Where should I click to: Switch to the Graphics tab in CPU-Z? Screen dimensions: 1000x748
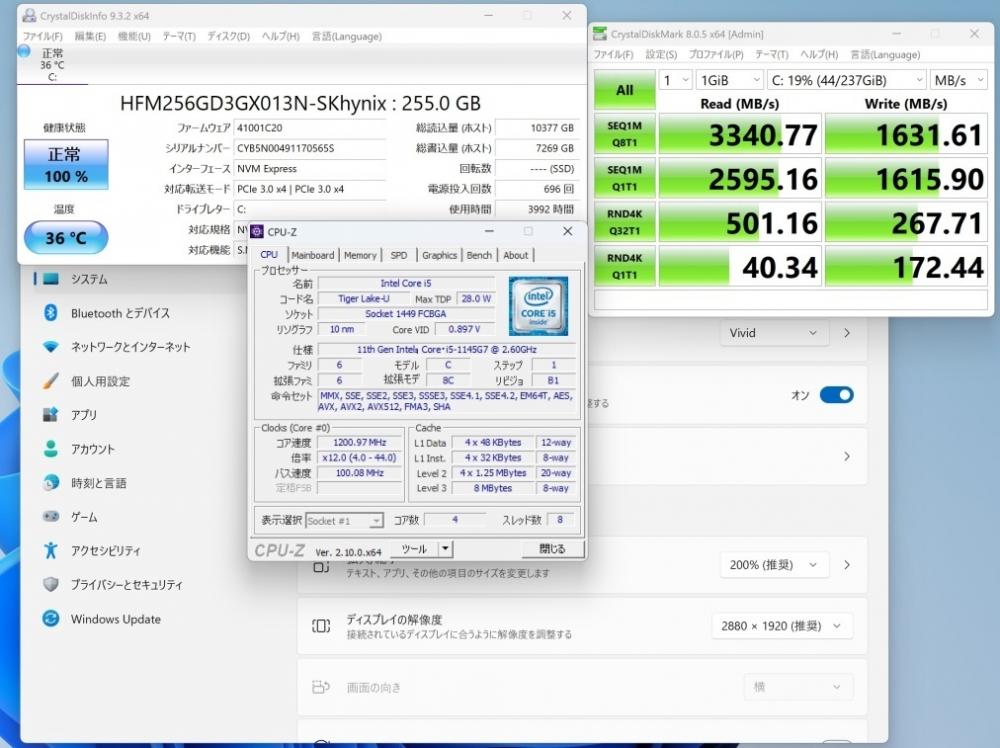pos(439,255)
